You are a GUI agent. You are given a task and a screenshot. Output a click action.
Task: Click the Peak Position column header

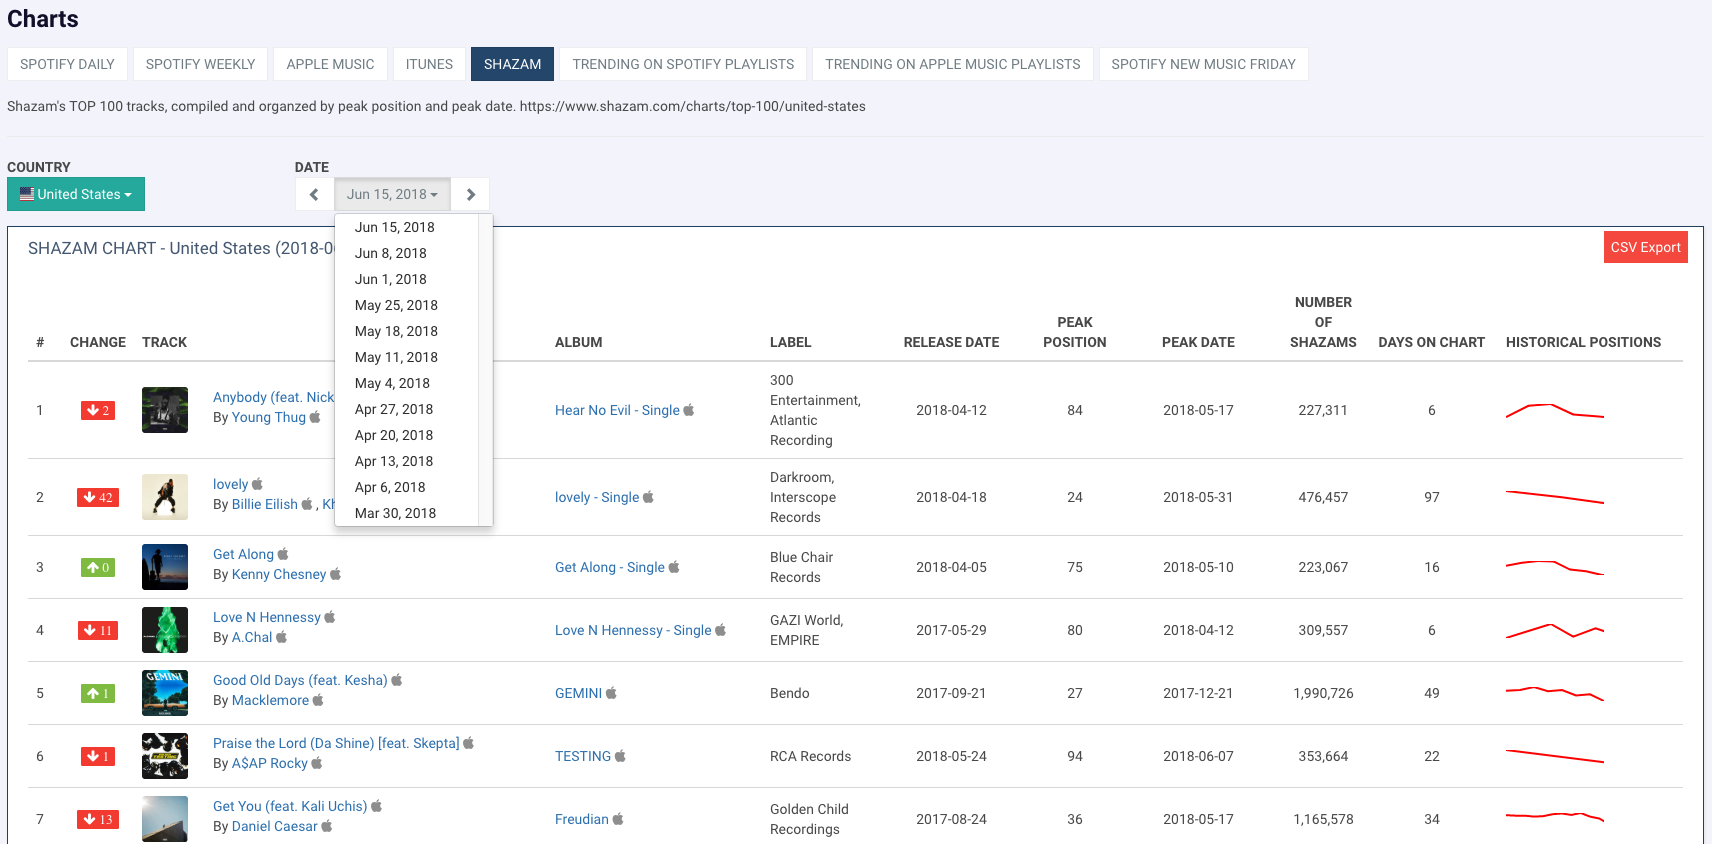coord(1075,332)
